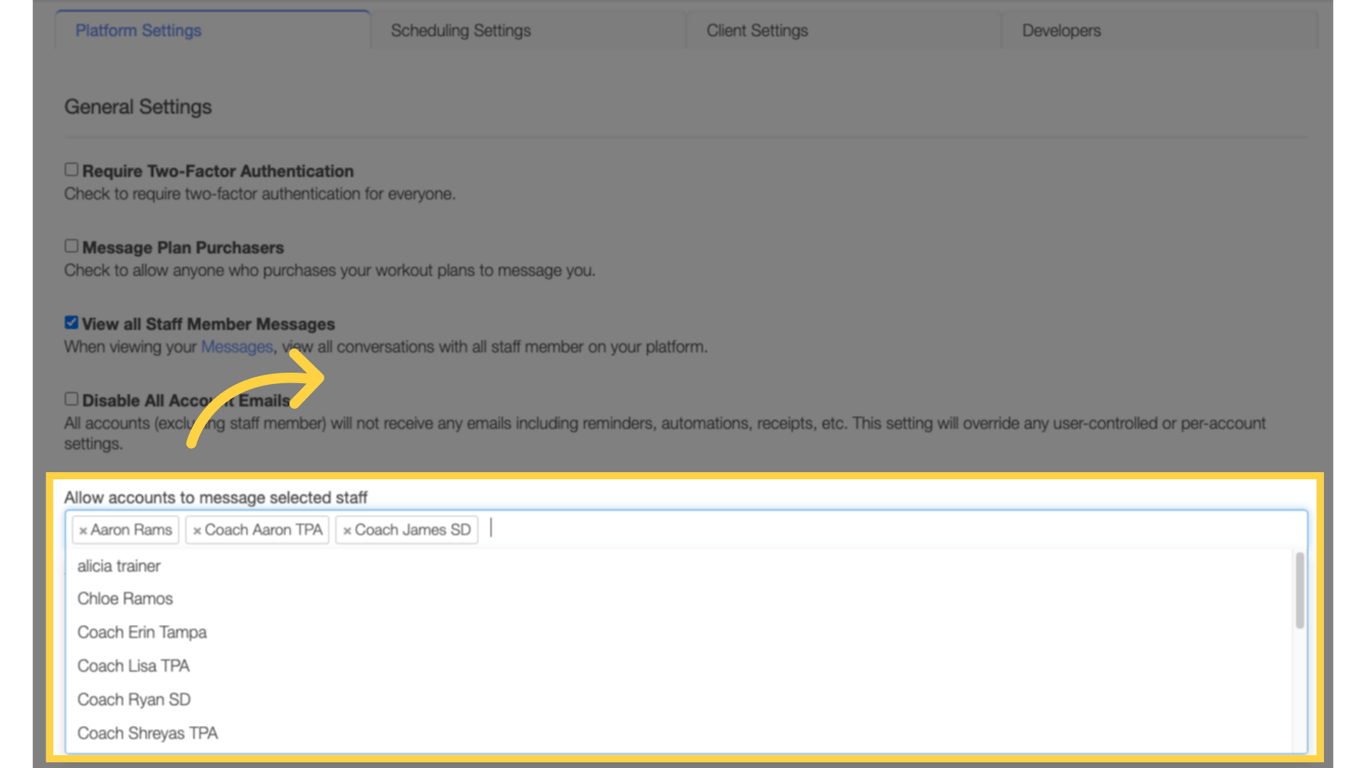This screenshot has height=768, width=1366.
Task: Remove Coach Aaron TPA tag
Action: click(197, 531)
